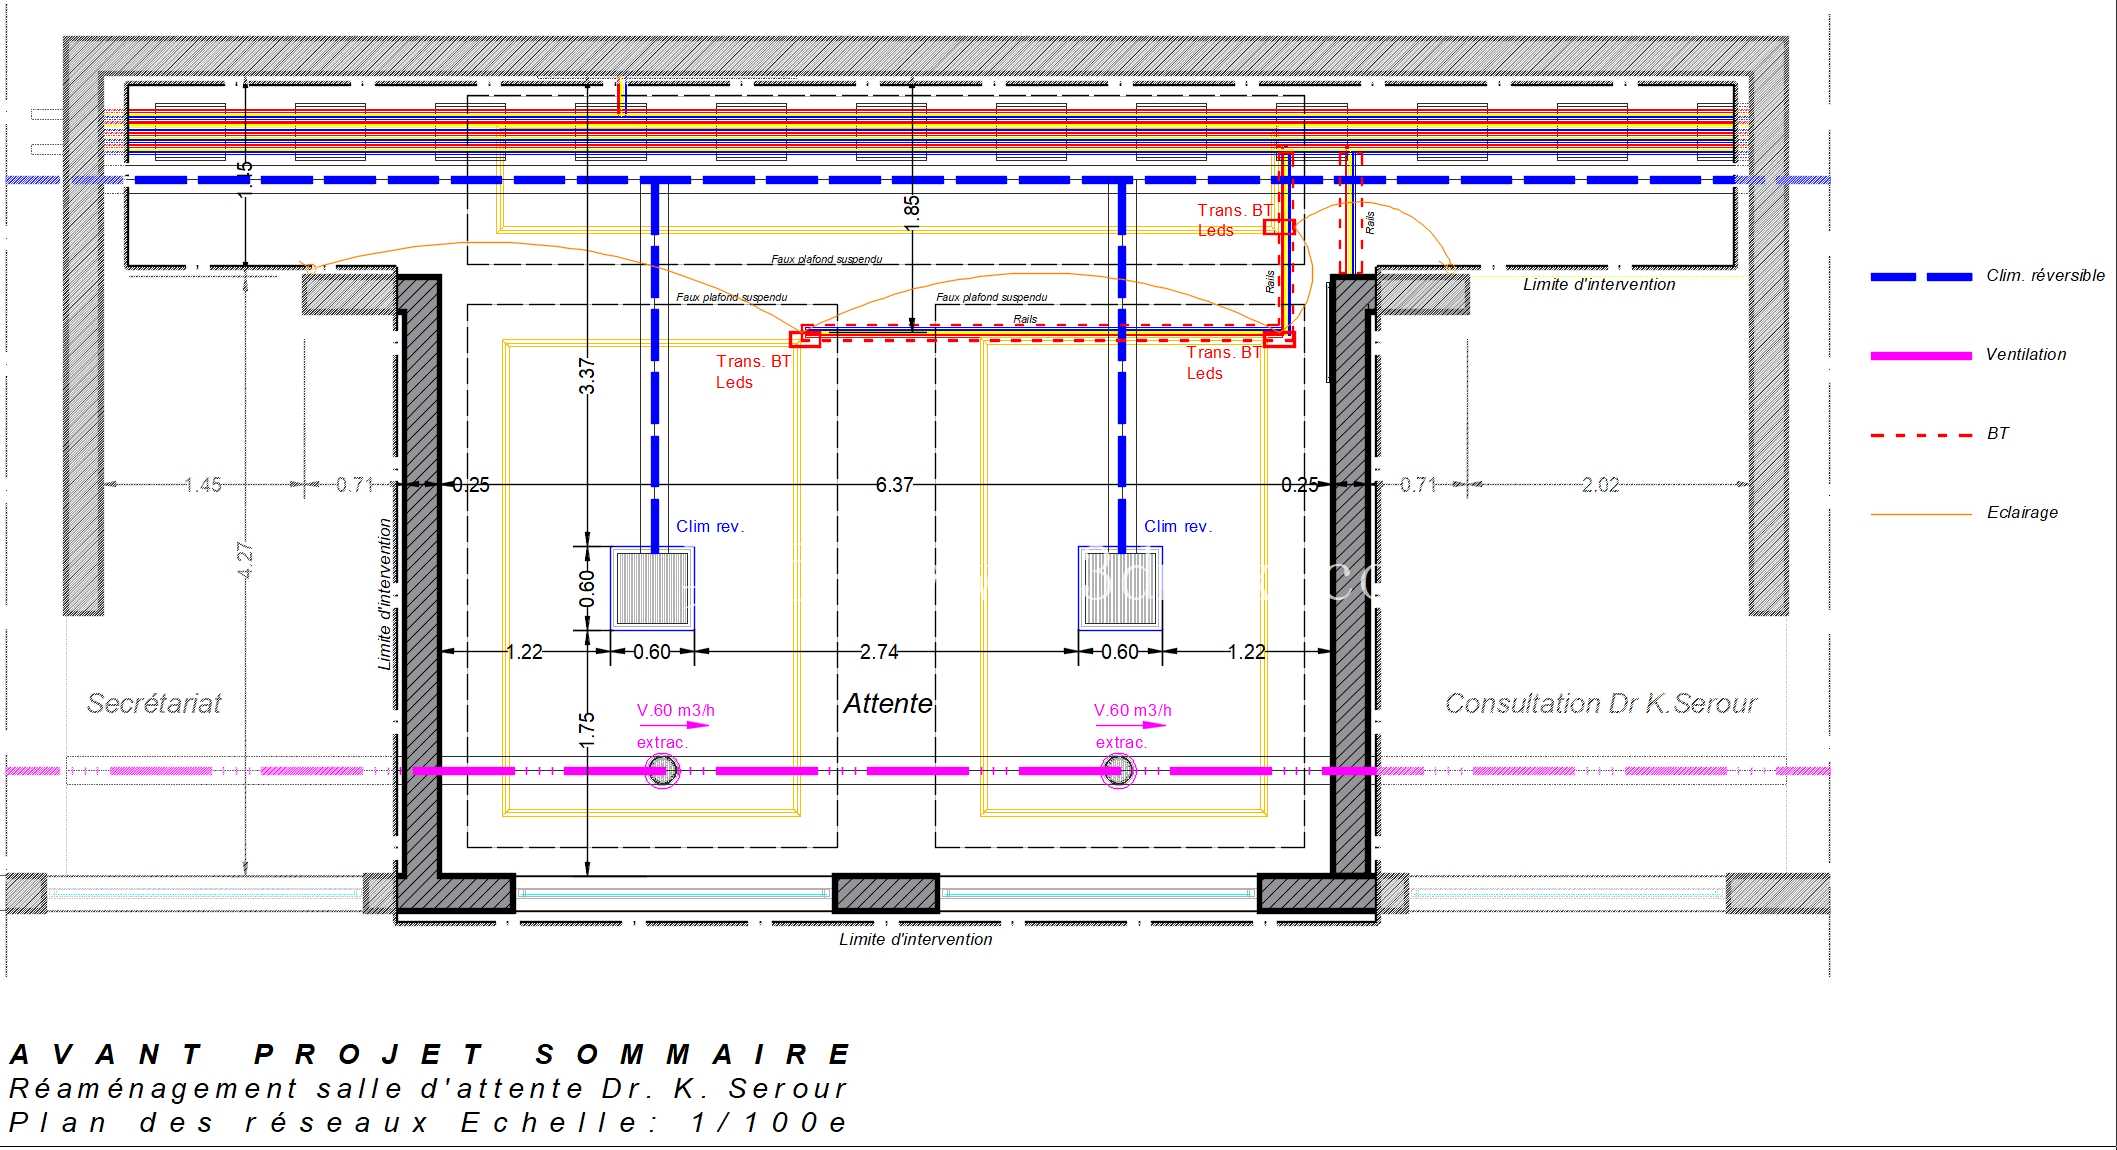Image resolution: width=2117 pixels, height=1150 pixels.
Task: Click the 'AVANT PROJET SOMMAIRE' title line
Action: pos(431,1055)
